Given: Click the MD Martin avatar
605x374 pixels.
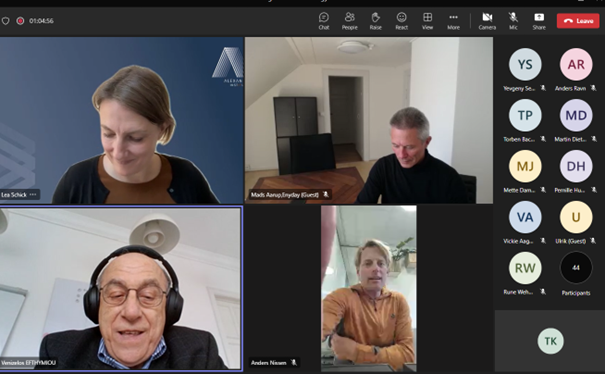Looking at the screenshot, I should (576, 115).
